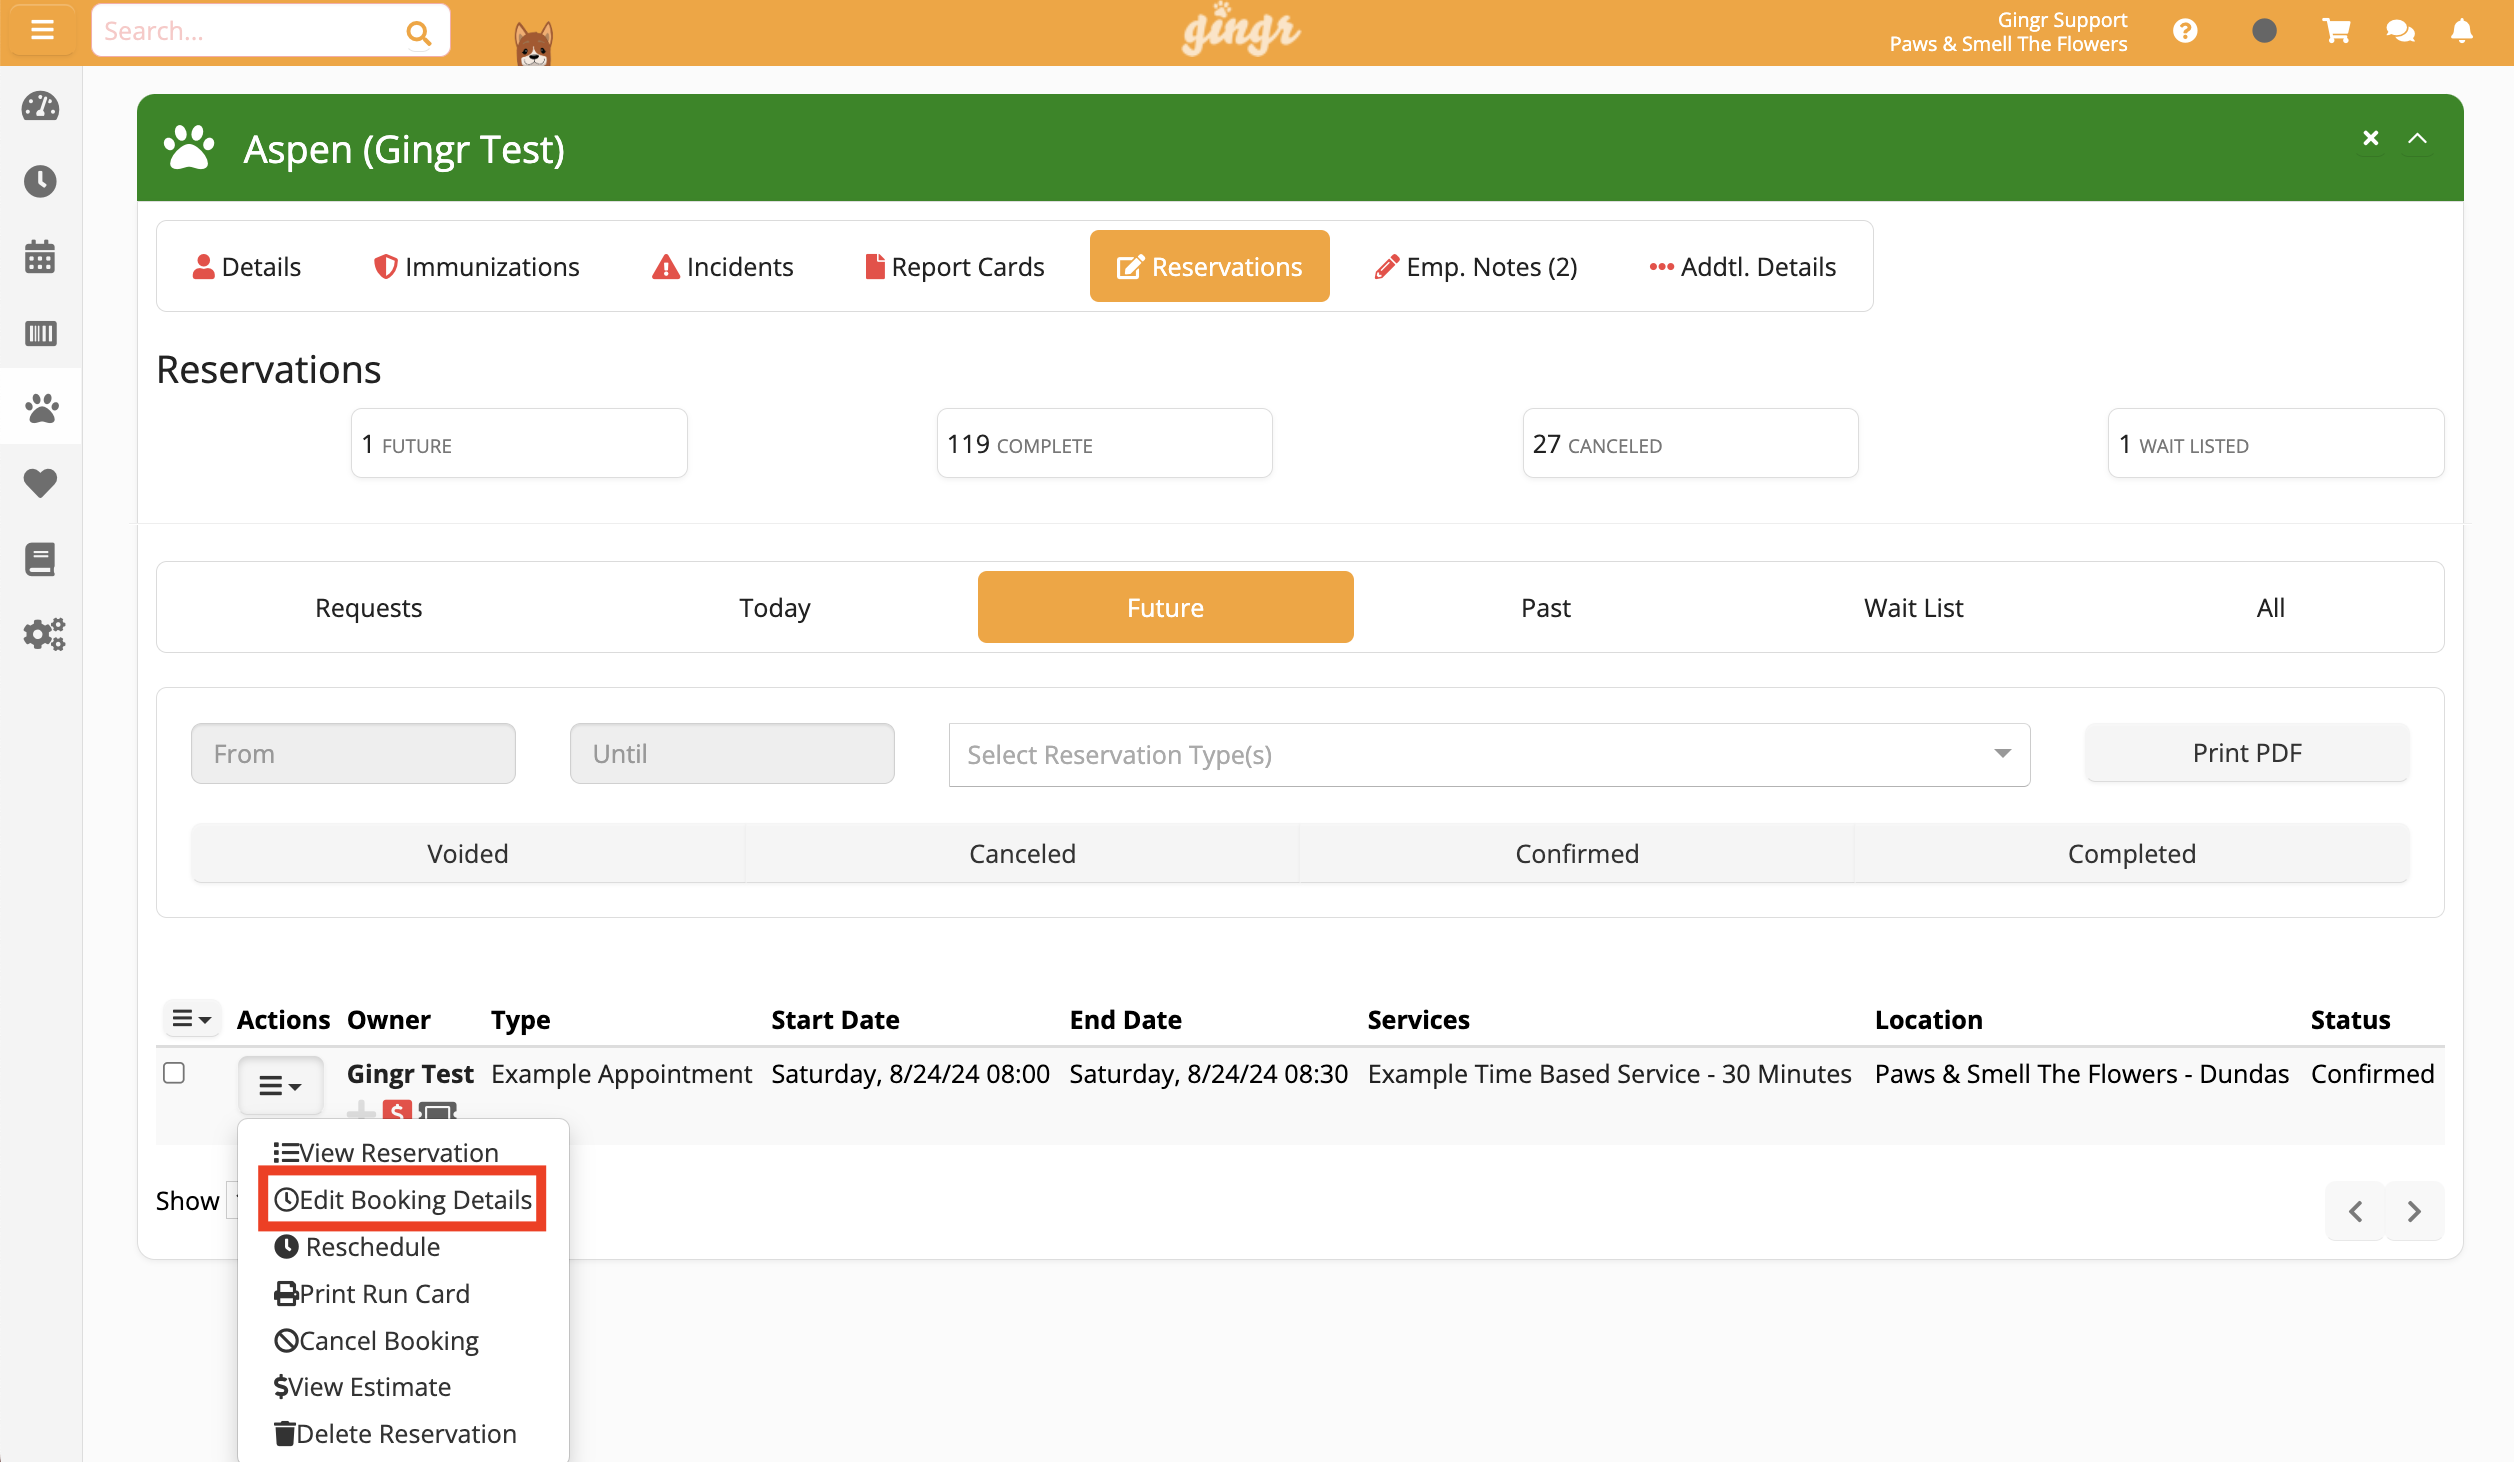Click the 27 Canceled summary card
Screen dimensions: 2514x1462
(1690, 443)
